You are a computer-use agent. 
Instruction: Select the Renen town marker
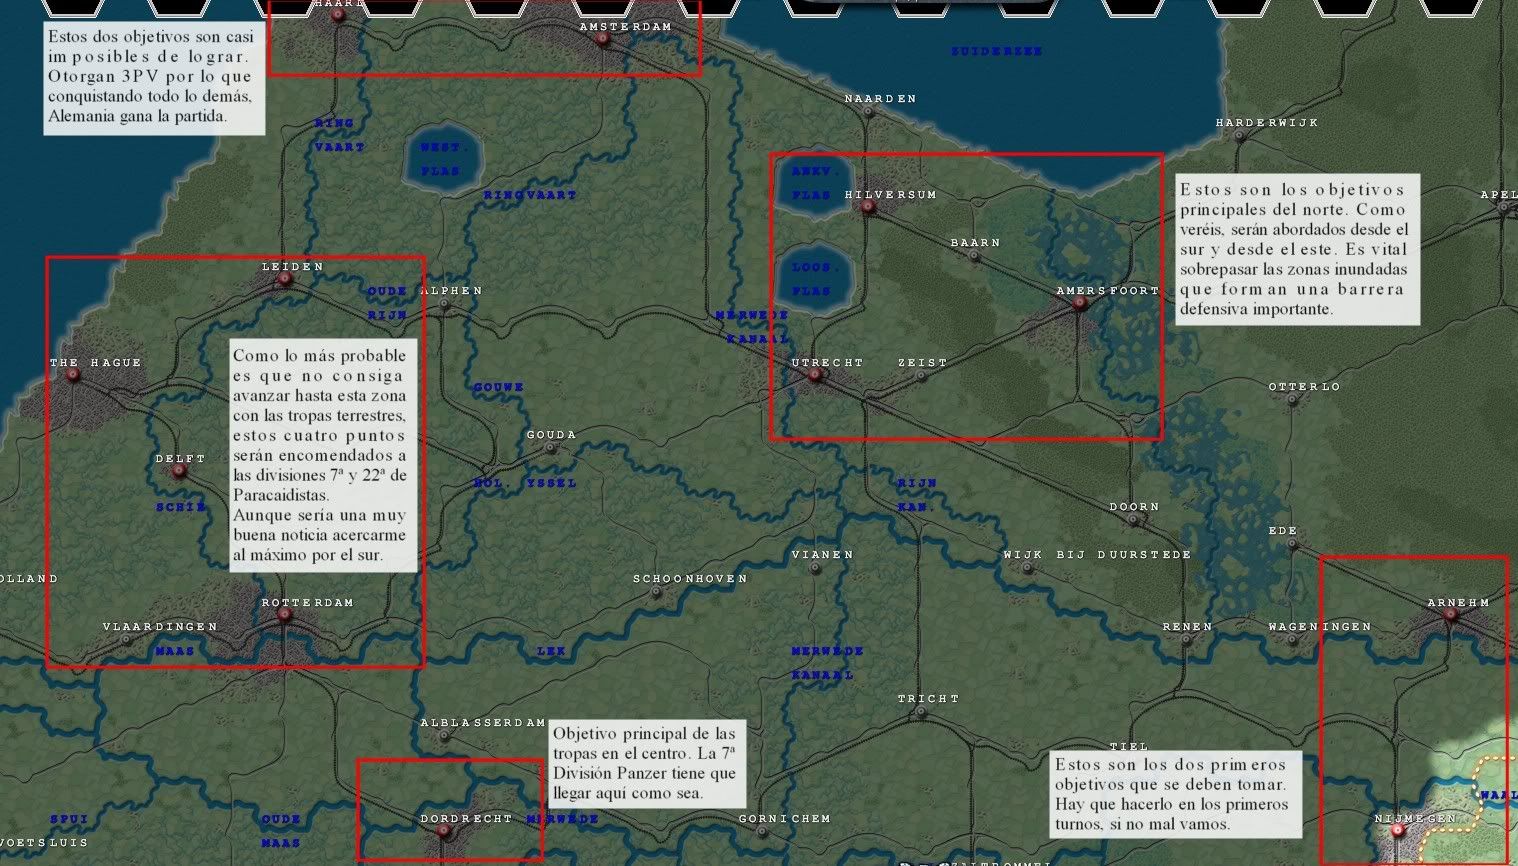pos(1186,639)
